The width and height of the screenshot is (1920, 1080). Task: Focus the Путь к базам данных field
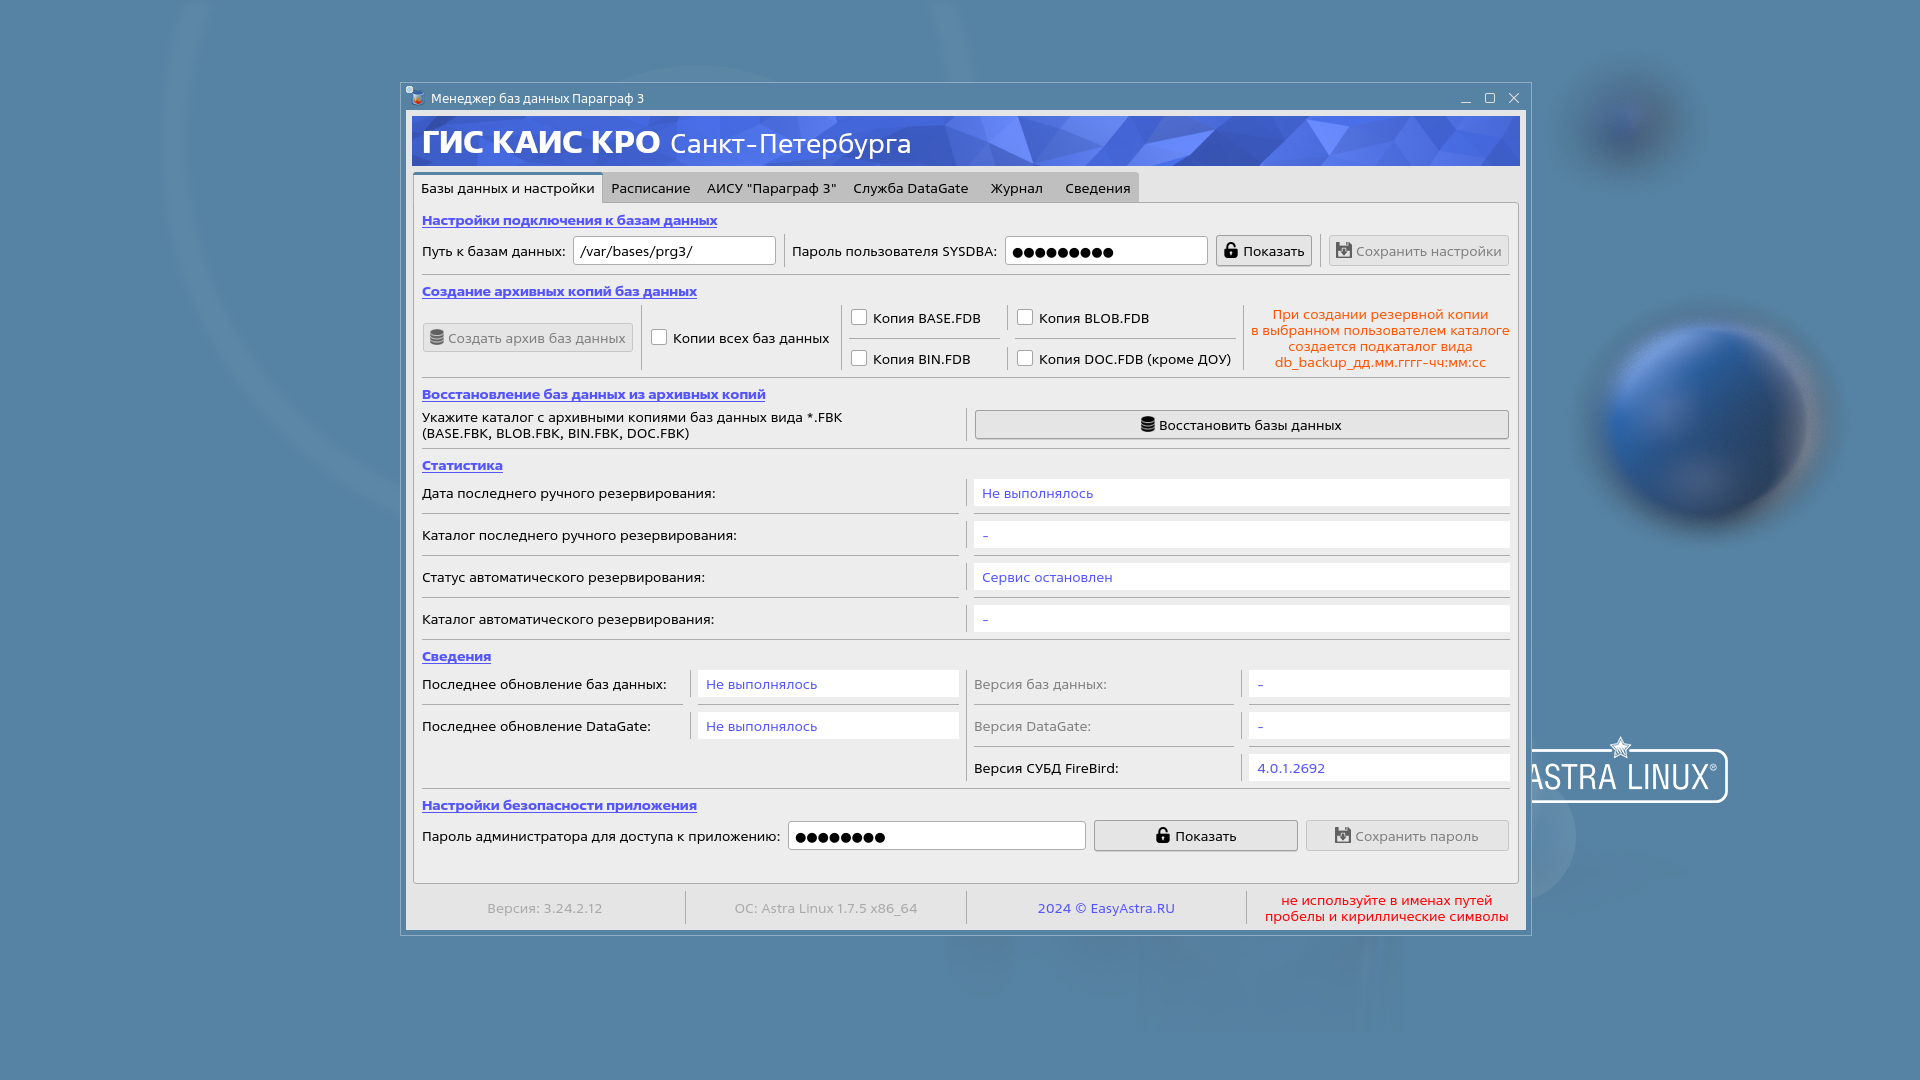(674, 251)
